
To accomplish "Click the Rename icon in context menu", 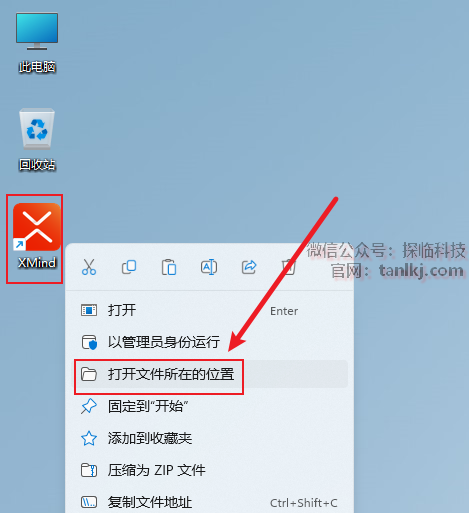I will coord(209,267).
